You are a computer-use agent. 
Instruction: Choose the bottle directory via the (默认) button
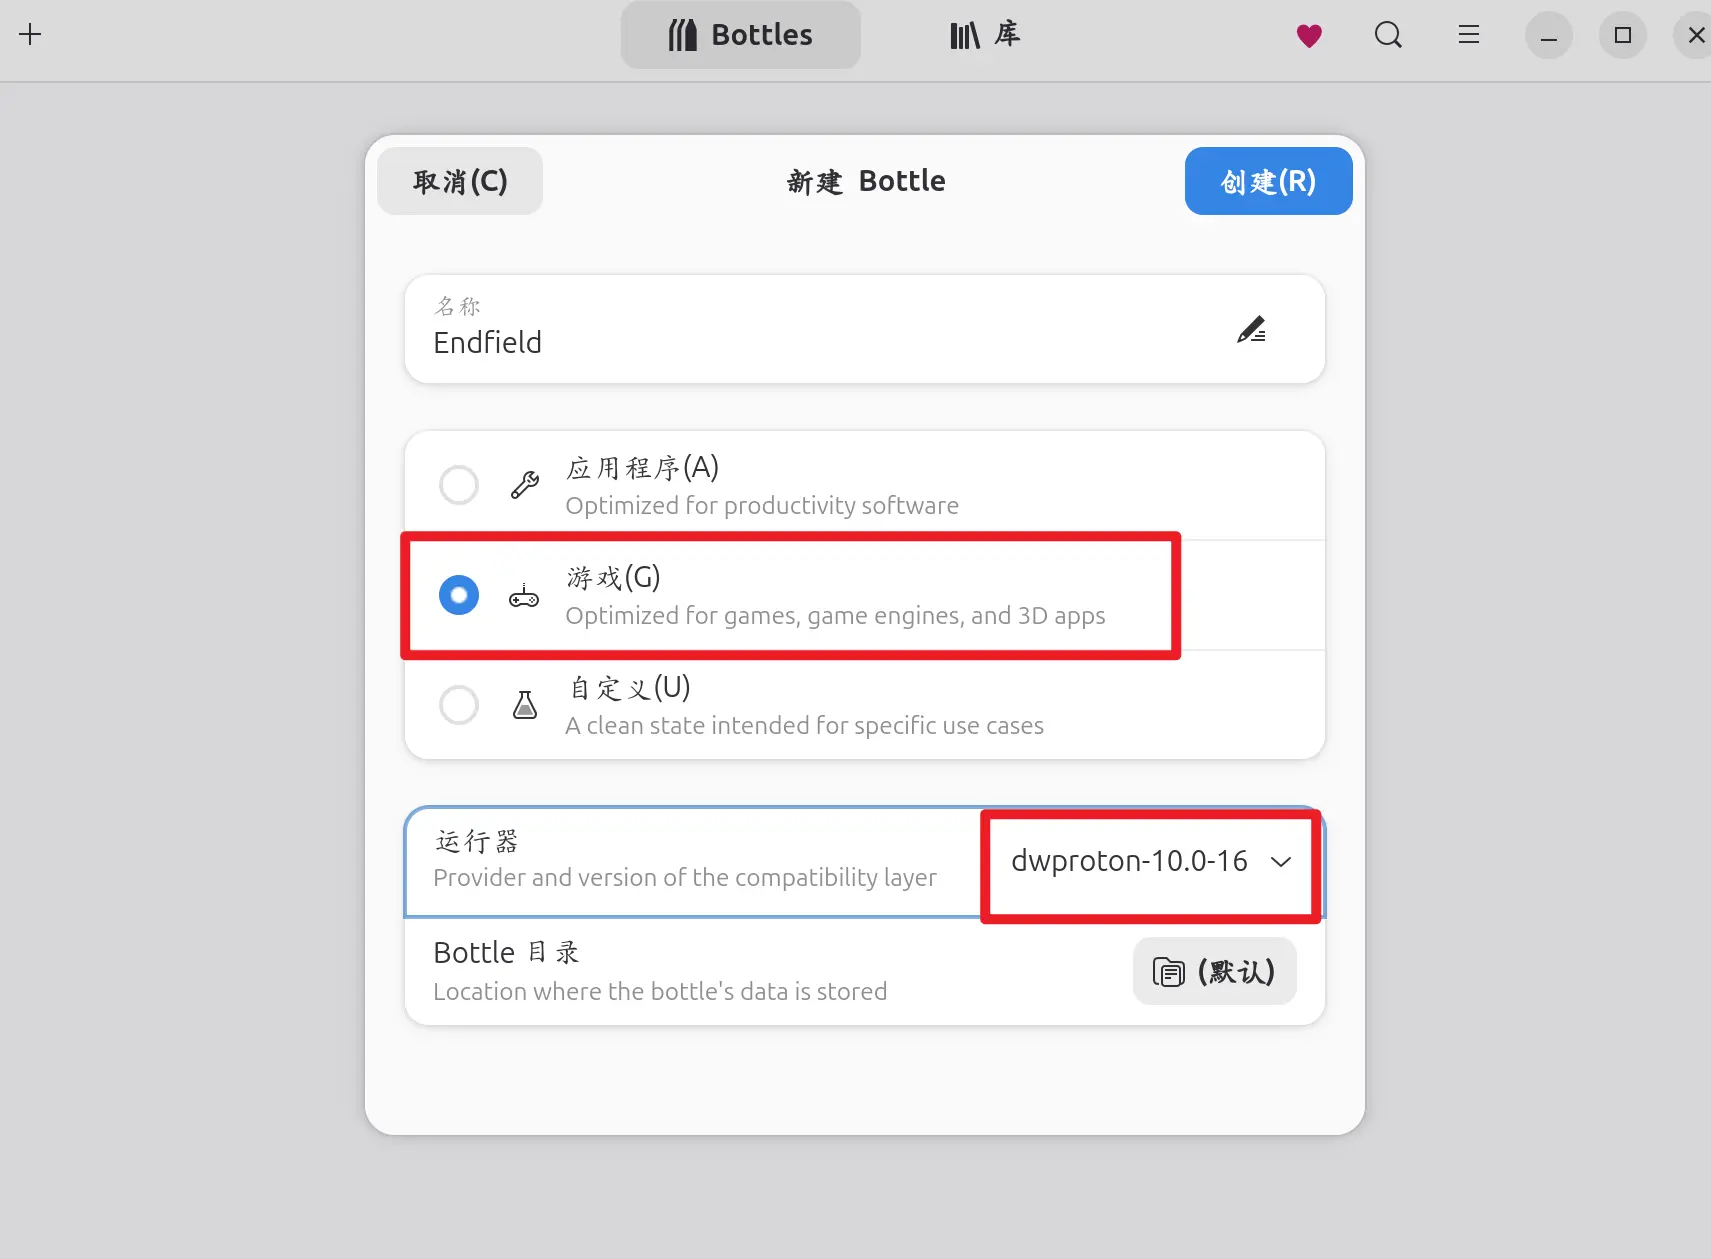[1215, 971]
